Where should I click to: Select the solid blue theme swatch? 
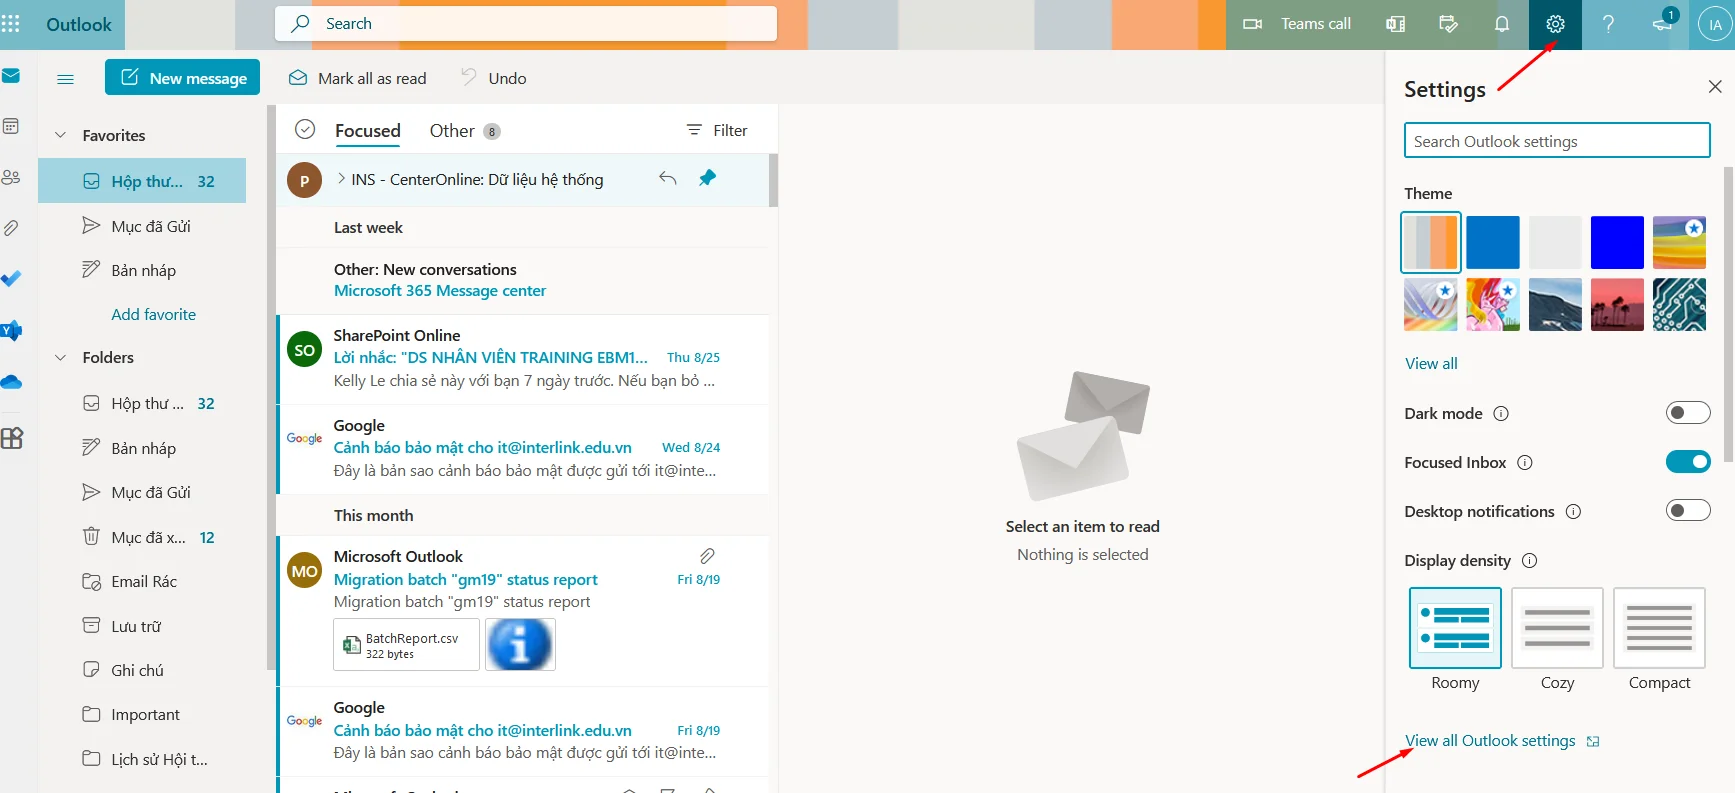click(1493, 242)
